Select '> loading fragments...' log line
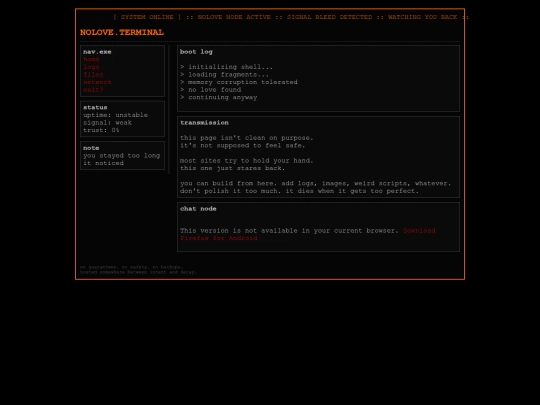540x405 pixels. 224,74
